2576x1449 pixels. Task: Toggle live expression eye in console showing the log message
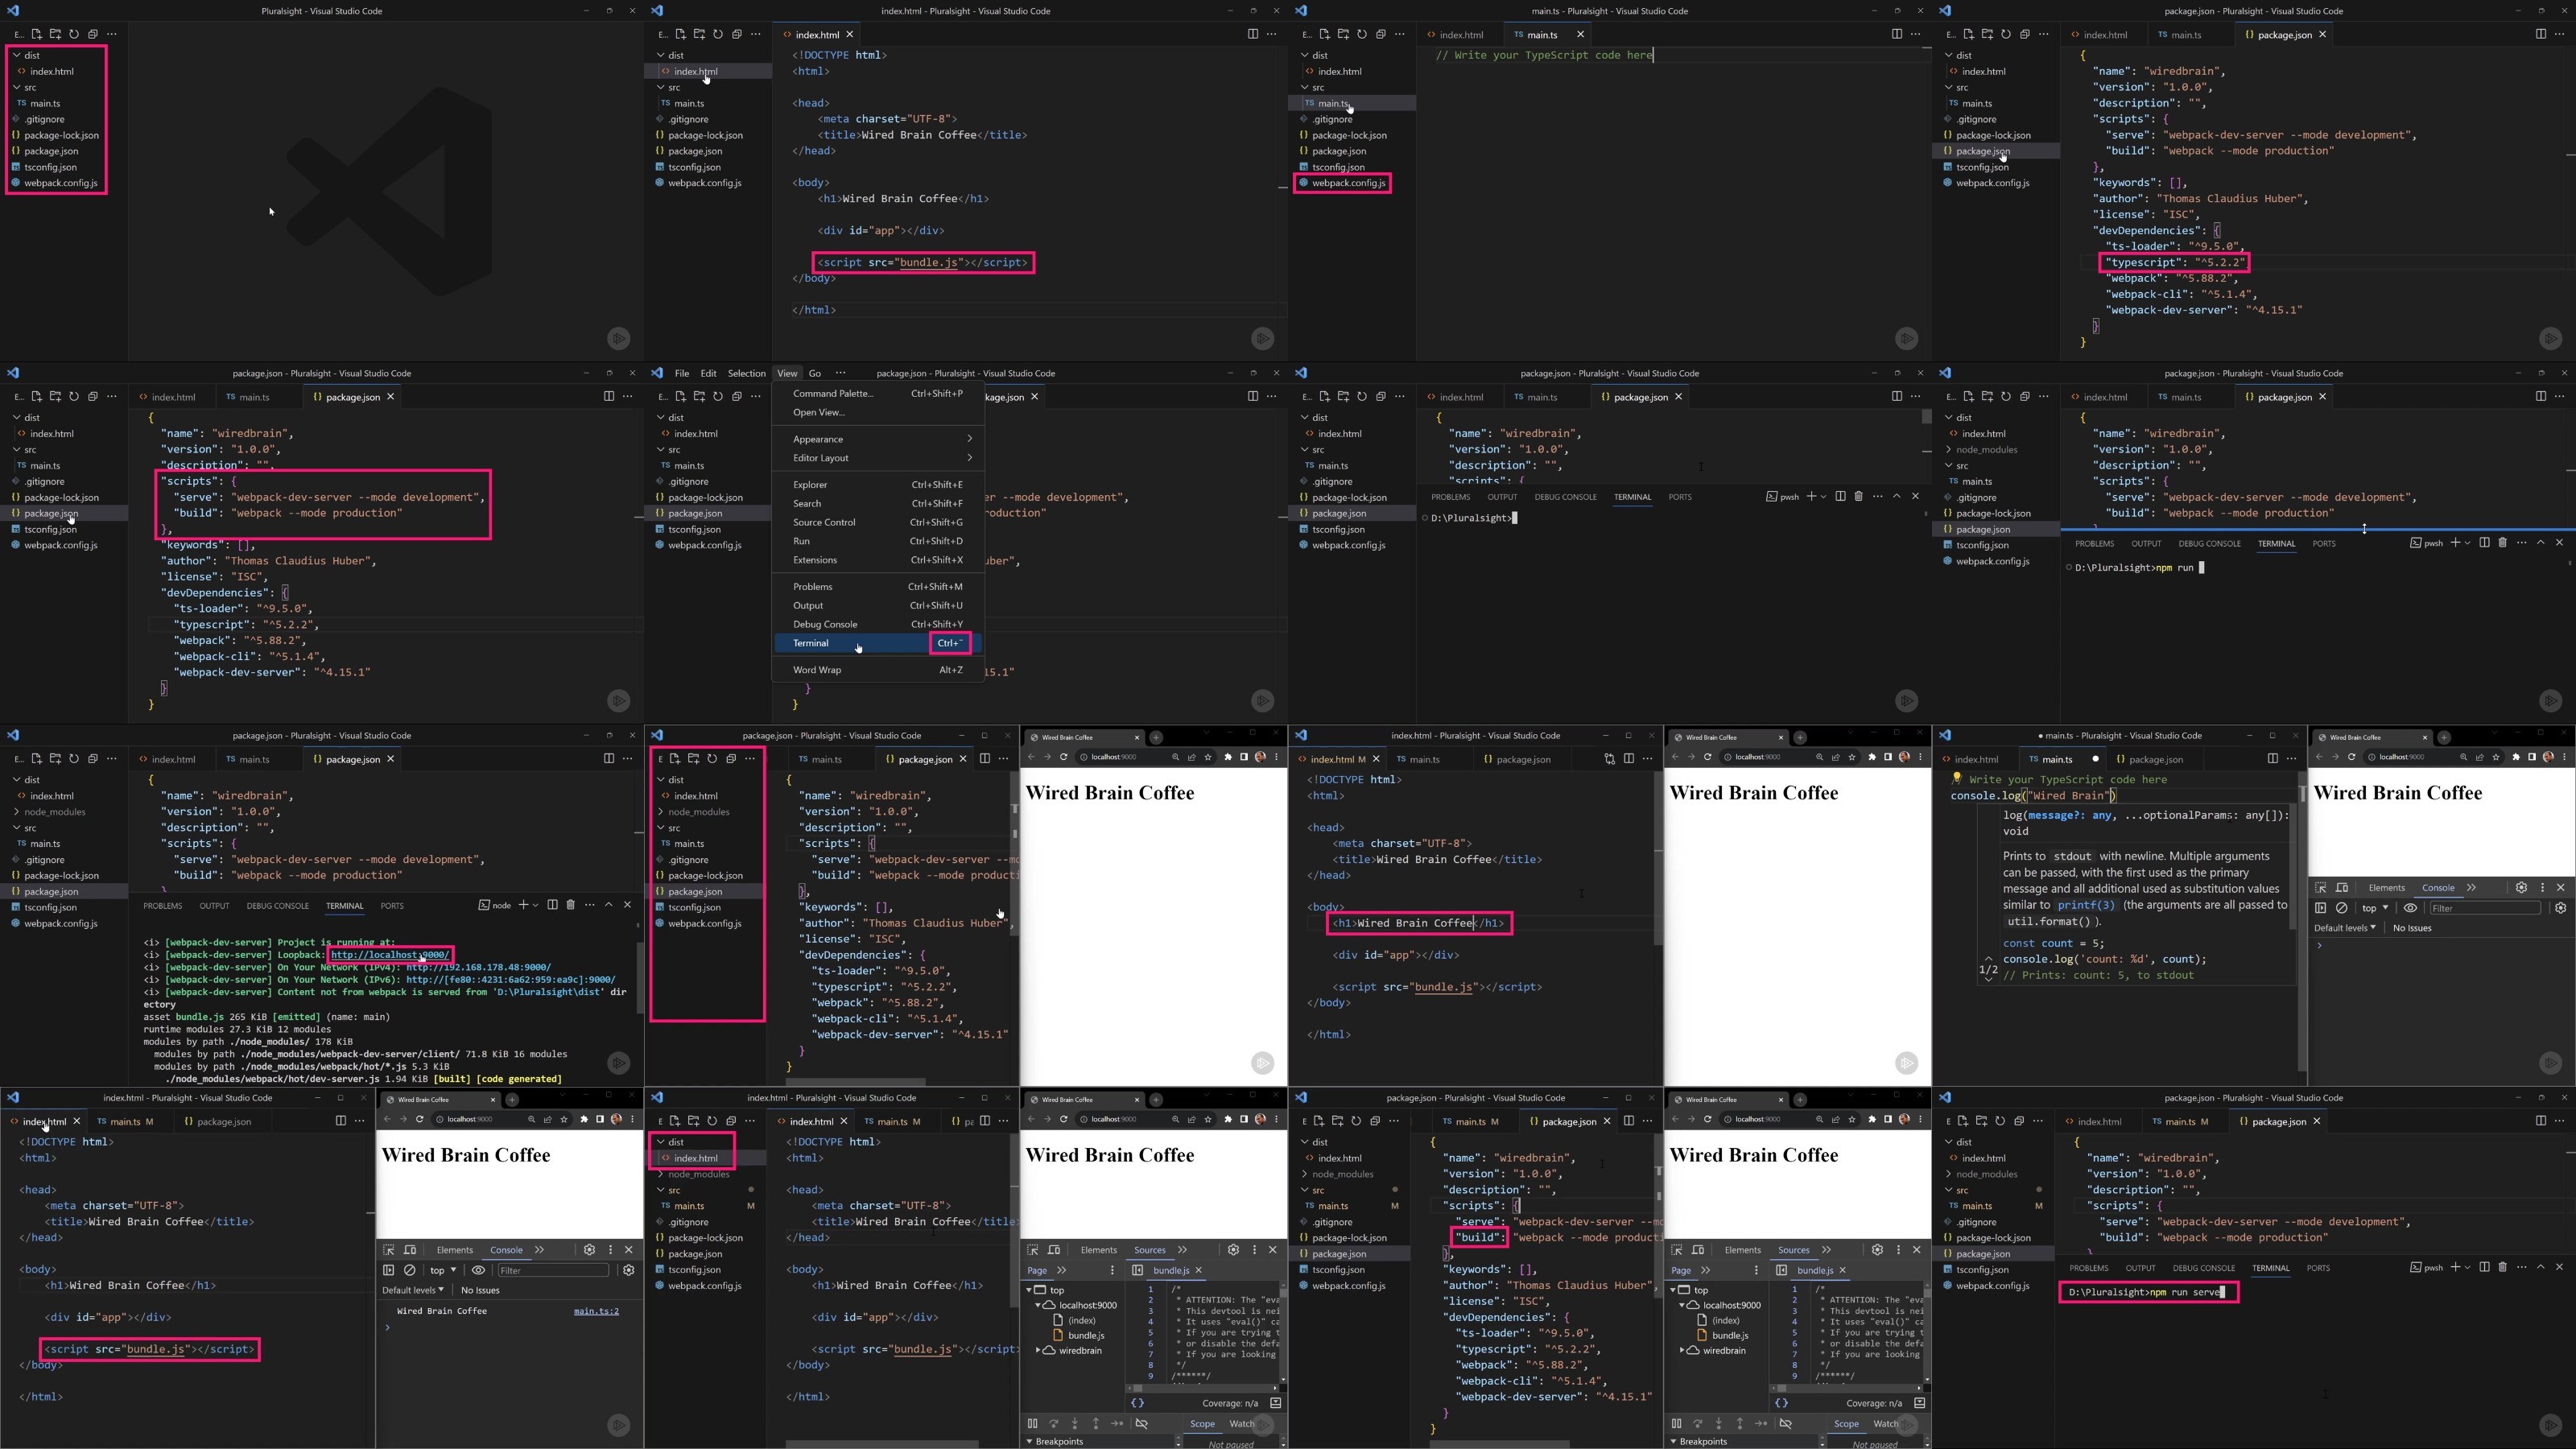point(479,1270)
